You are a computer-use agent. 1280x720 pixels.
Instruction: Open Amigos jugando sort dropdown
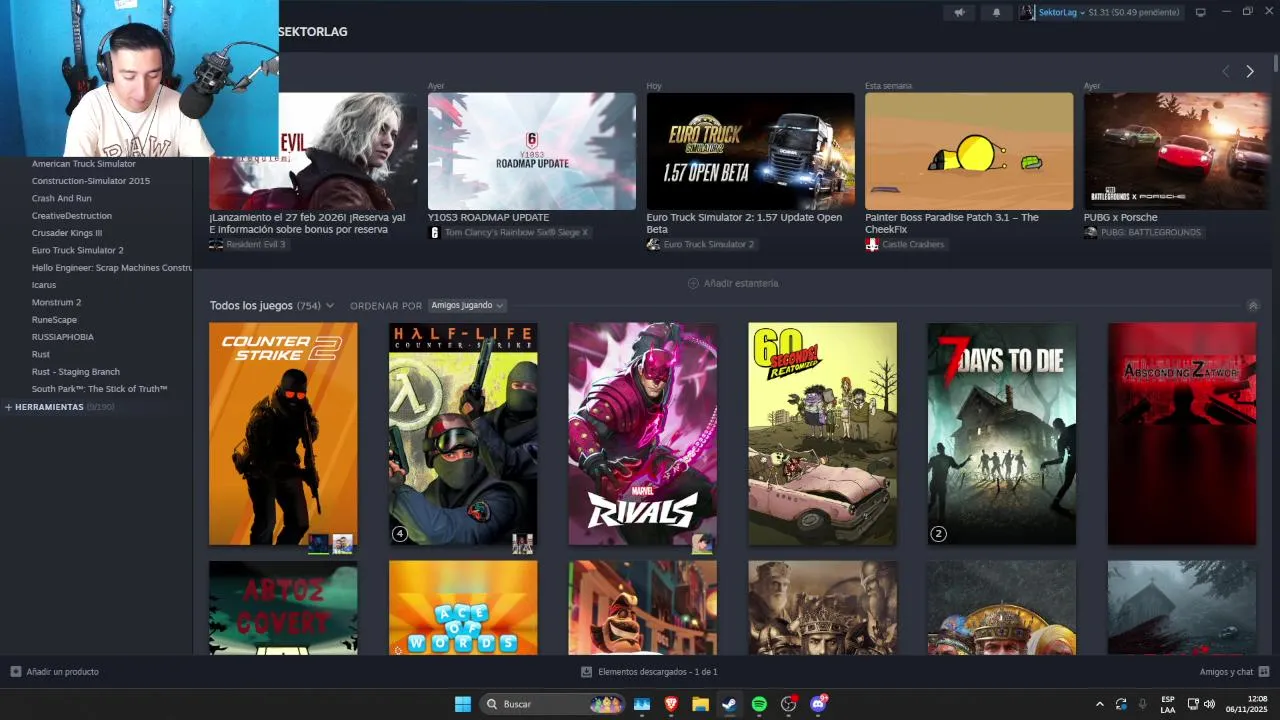tap(467, 305)
